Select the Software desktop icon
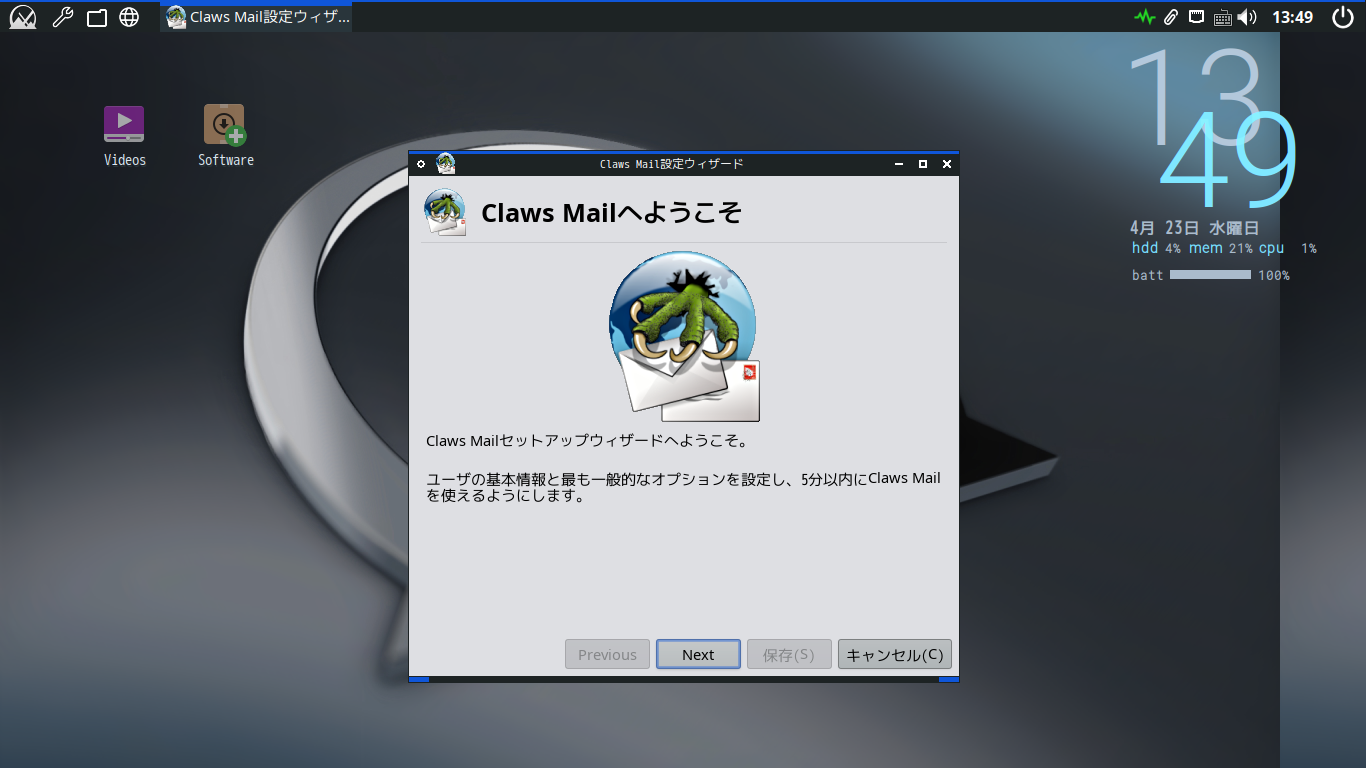Image resolution: width=1366 pixels, height=768 pixels. pyautogui.click(x=225, y=136)
